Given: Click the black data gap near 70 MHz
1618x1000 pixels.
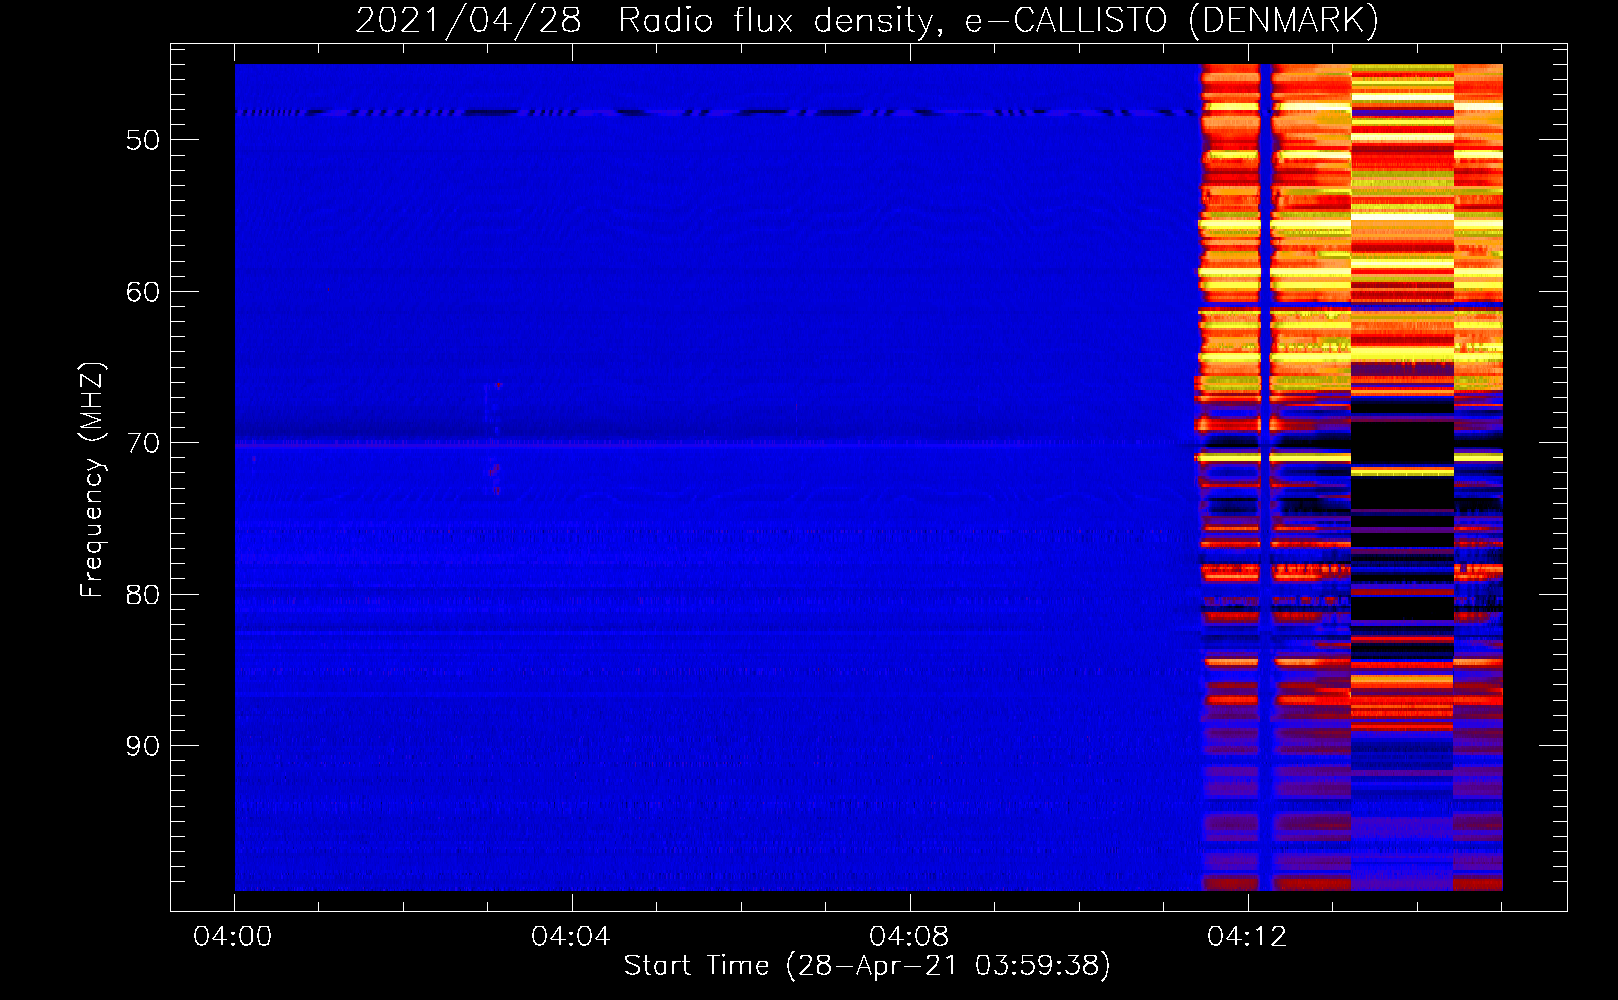Looking at the screenshot, I should (1402, 443).
